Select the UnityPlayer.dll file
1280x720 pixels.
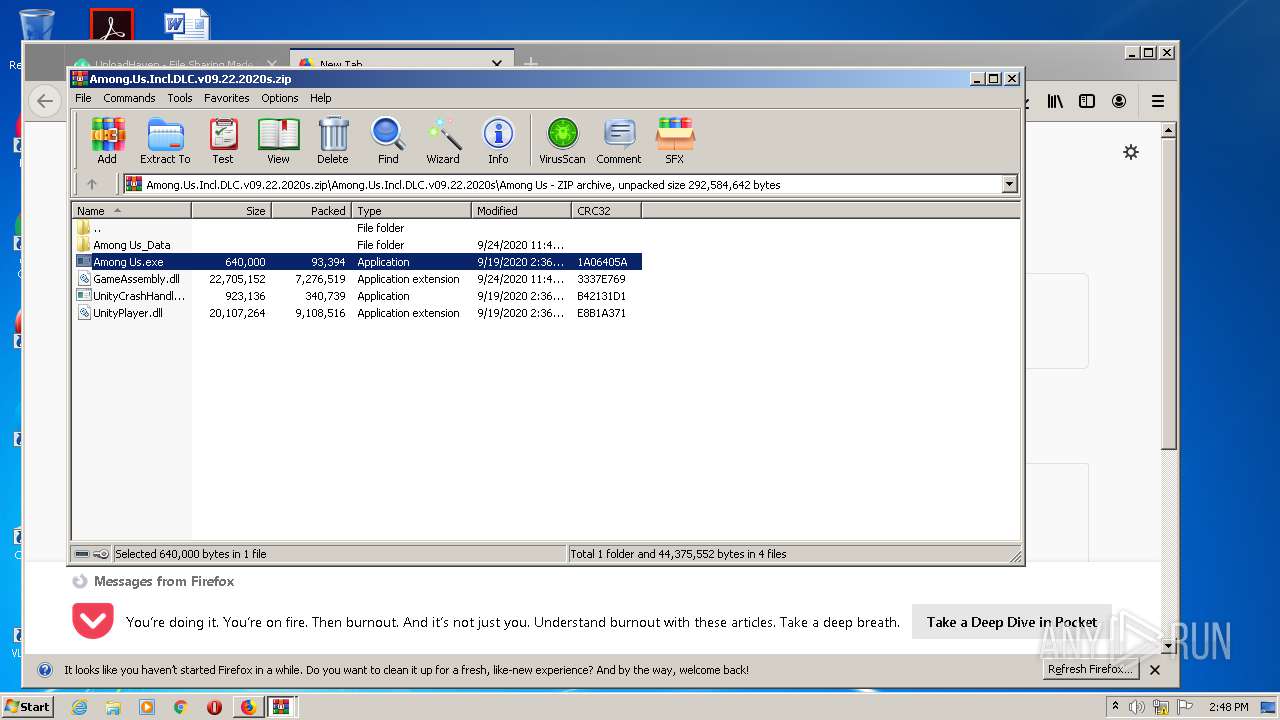[357, 313]
